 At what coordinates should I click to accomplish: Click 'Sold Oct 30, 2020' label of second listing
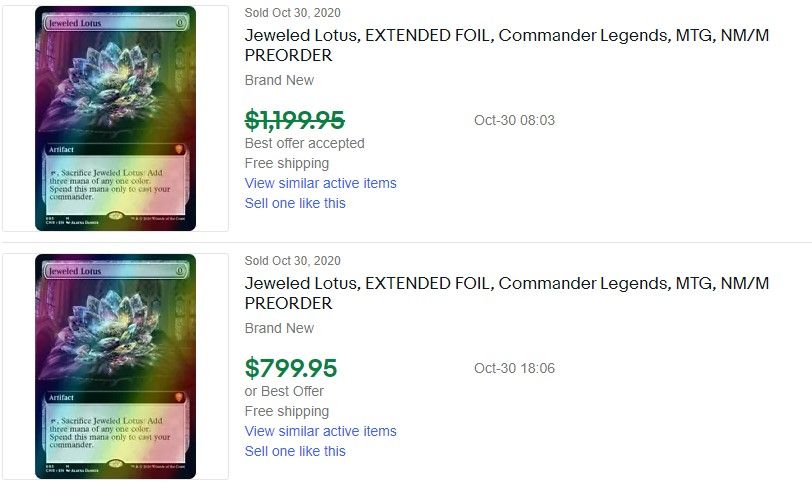tap(293, 261)
